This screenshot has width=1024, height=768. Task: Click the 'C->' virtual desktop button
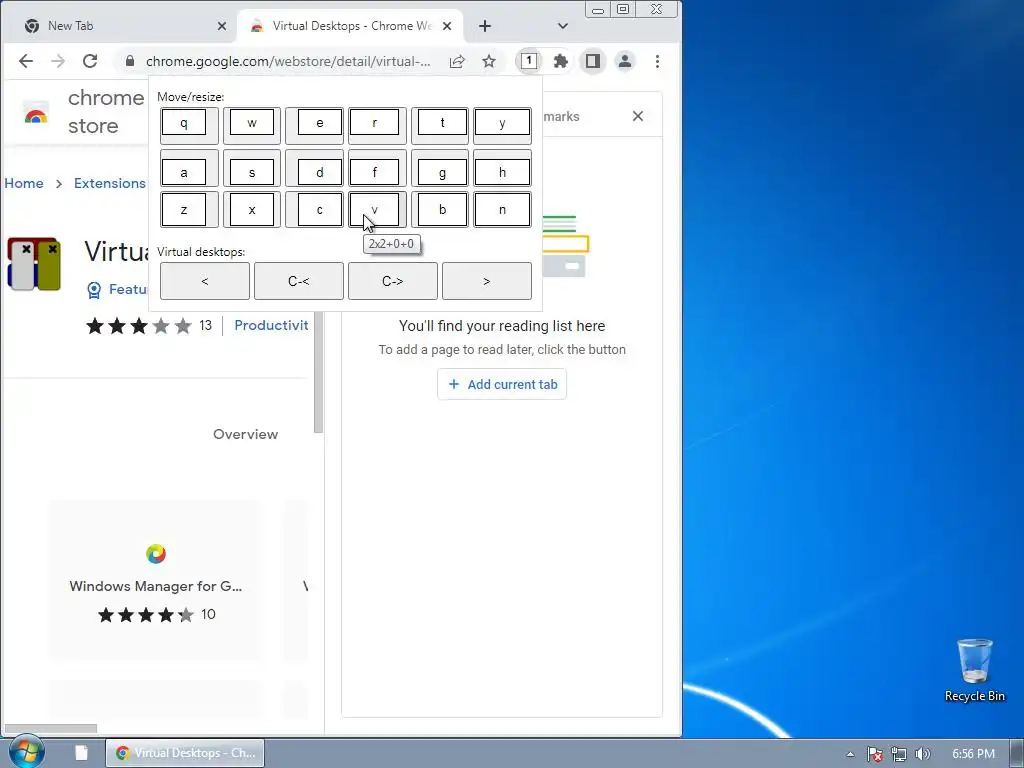click(392, 281)
